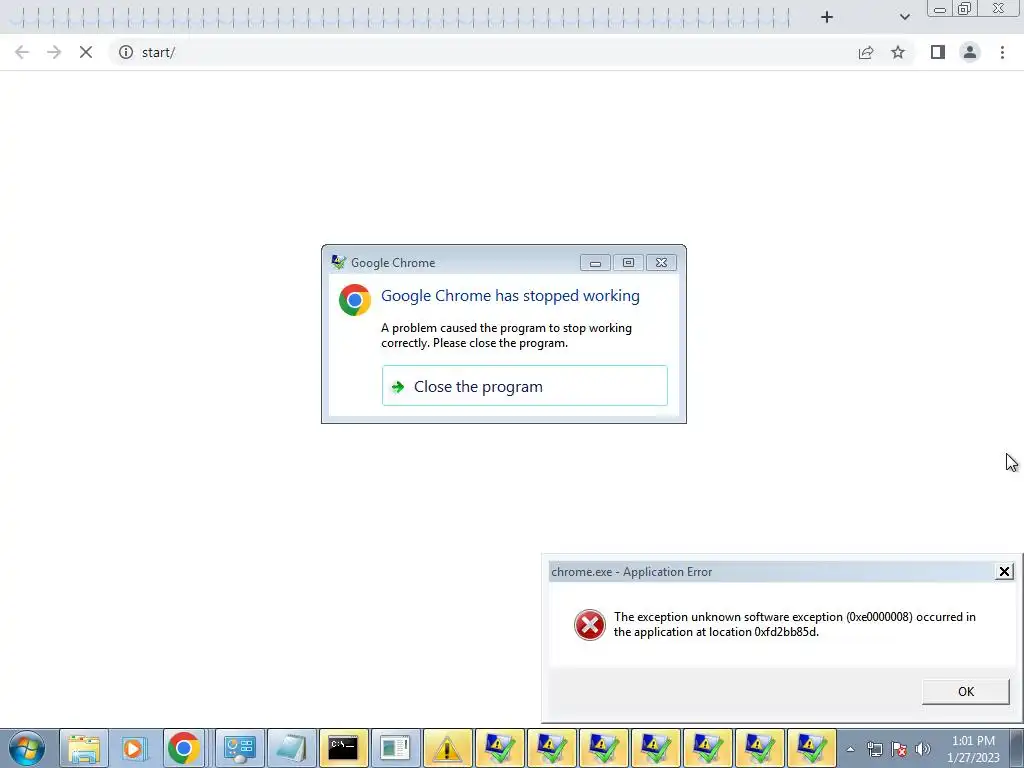Open Windows Explorer from taskbar
Screen dimensions: 1024x768
tap(84, 748)
